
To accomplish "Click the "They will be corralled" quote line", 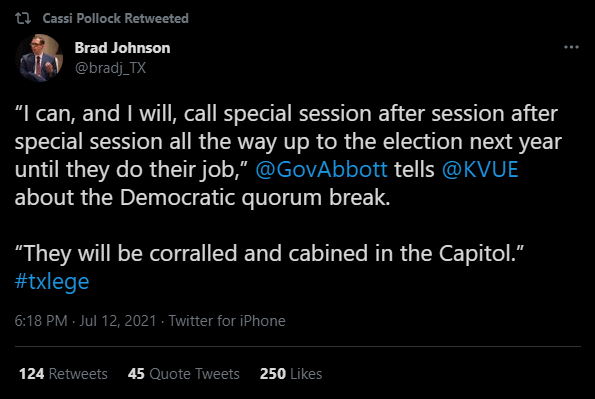I will [x=269, y=254].
